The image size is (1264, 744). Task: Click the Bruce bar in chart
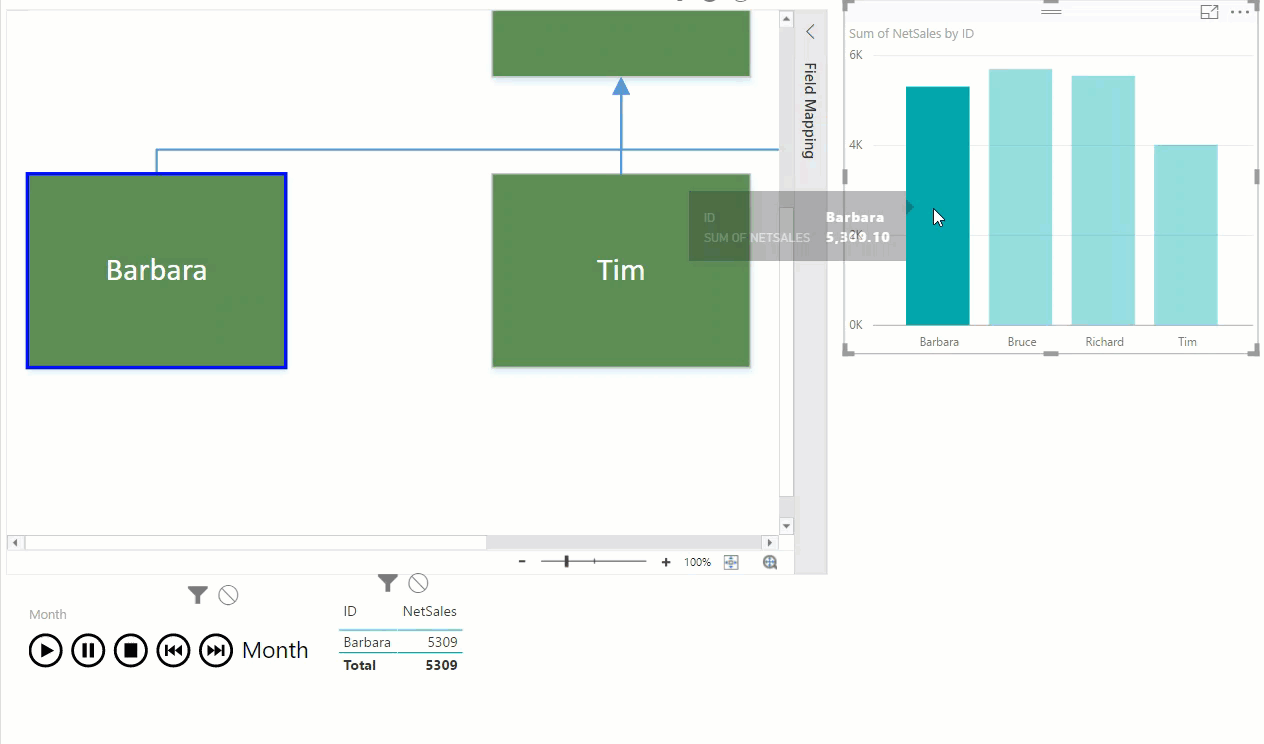[x=1021, y=197]
